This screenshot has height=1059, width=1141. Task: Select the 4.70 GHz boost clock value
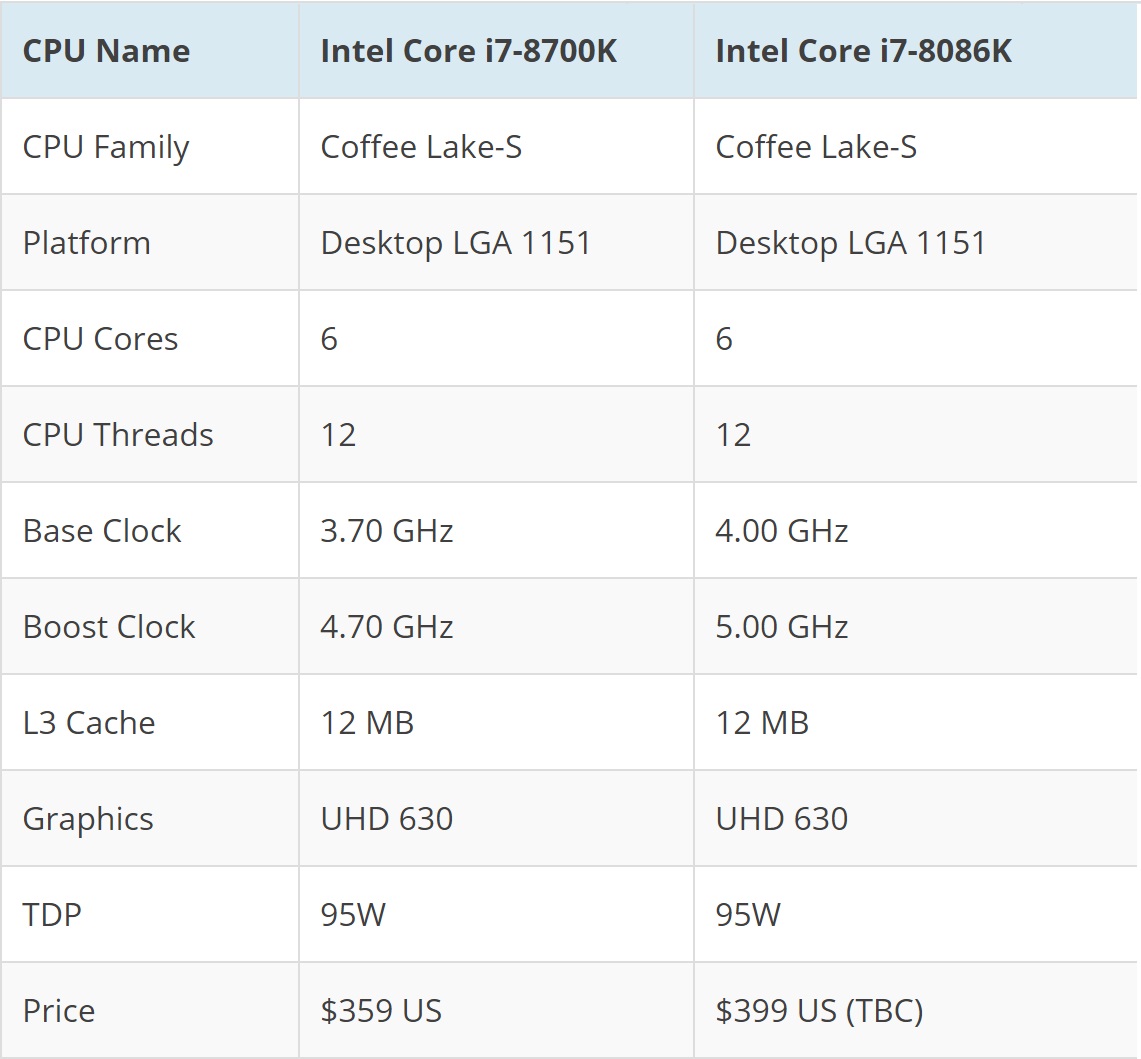coord(387,627)
